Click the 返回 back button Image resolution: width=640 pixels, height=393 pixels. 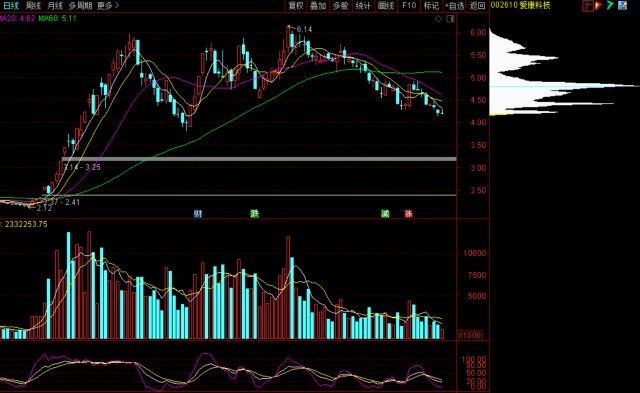click(477, 6)
